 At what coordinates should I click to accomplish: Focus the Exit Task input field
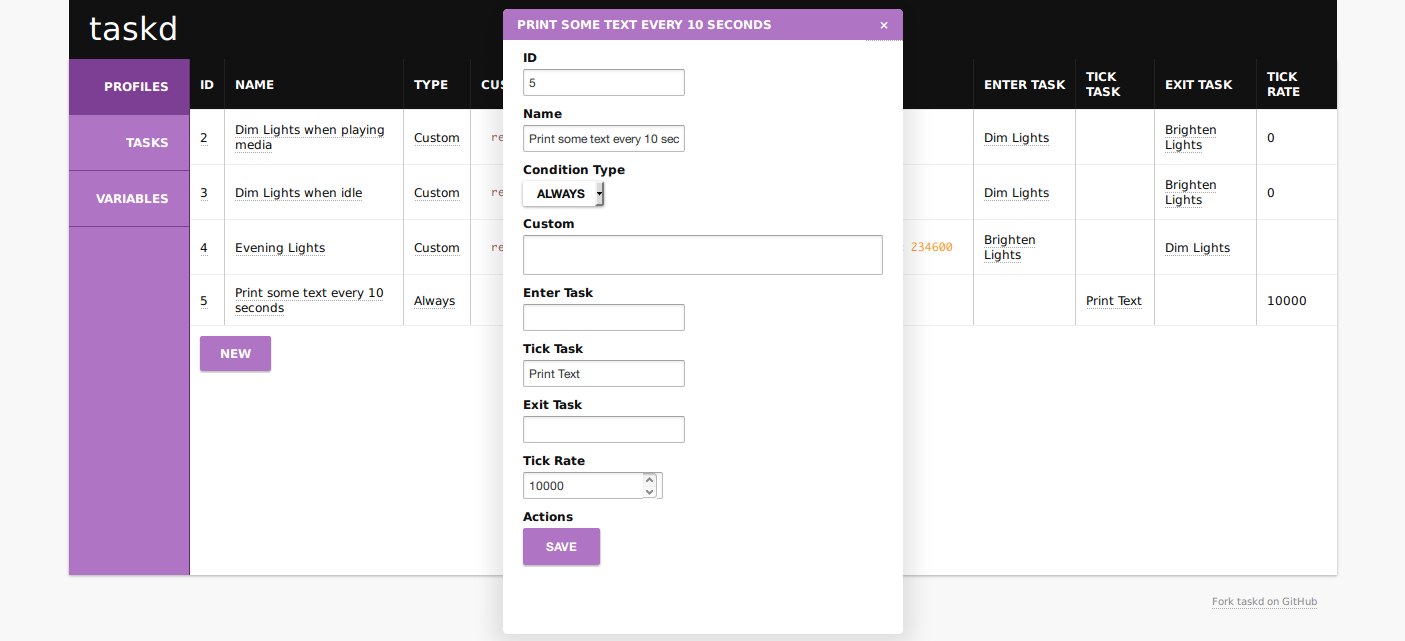coord(603,430)
